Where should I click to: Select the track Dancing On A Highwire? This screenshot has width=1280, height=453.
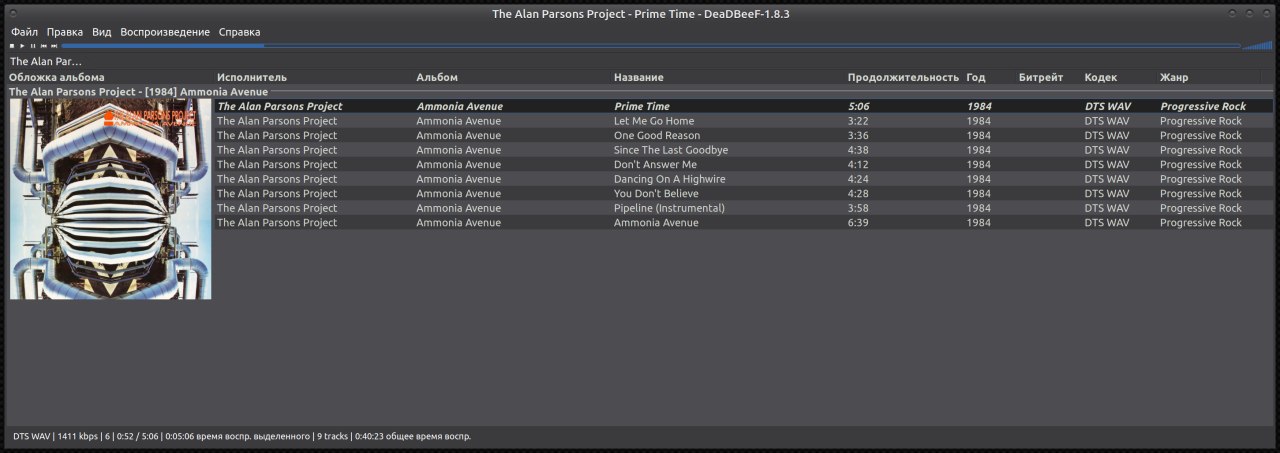click(744, 179)
